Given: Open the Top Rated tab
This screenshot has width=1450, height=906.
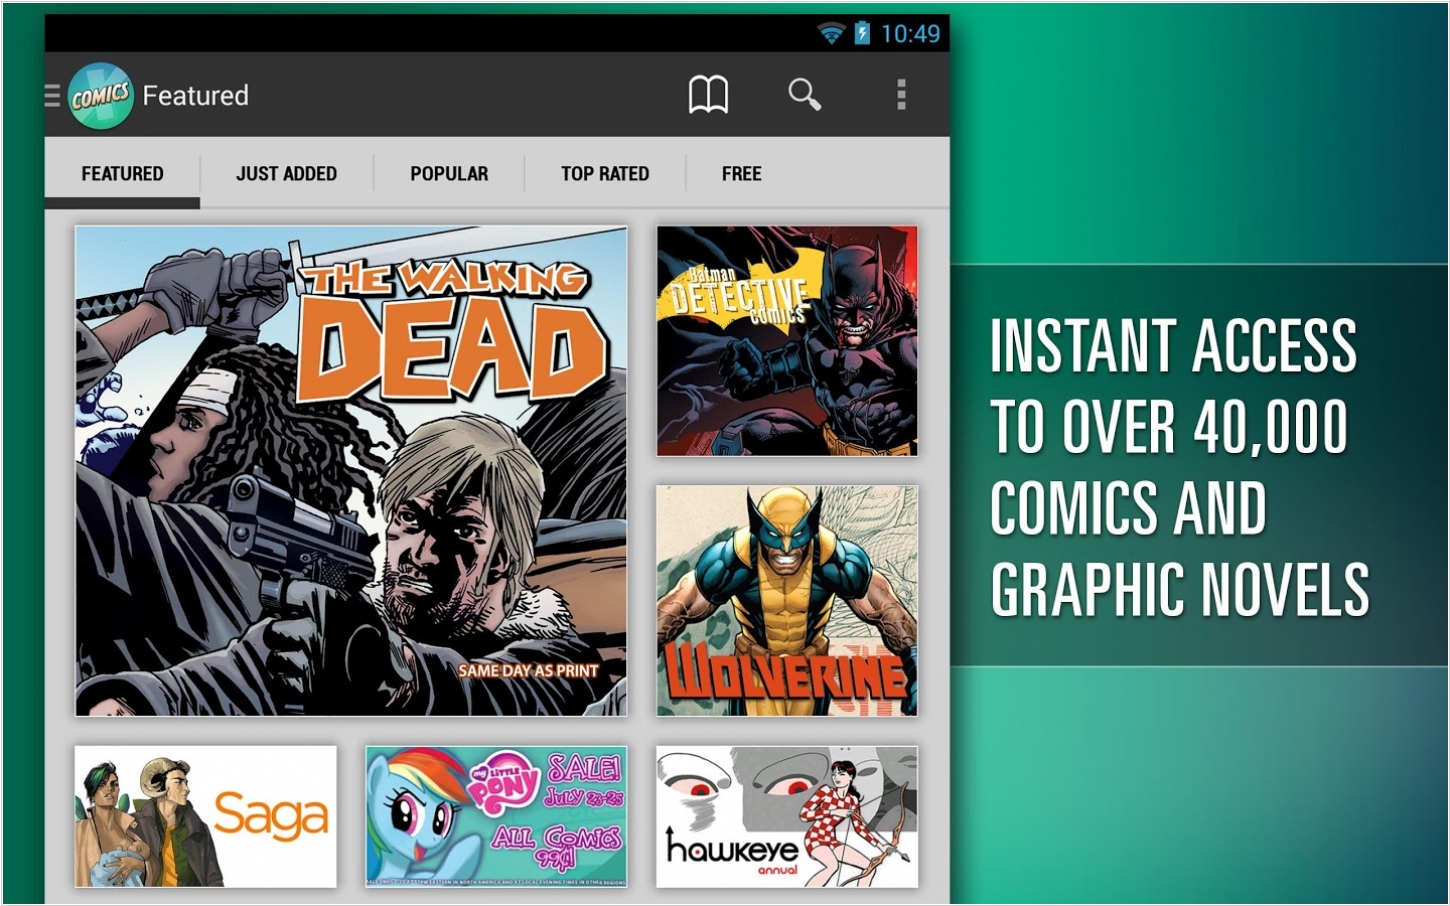Looking at the screenshot, I should [605, 174].
